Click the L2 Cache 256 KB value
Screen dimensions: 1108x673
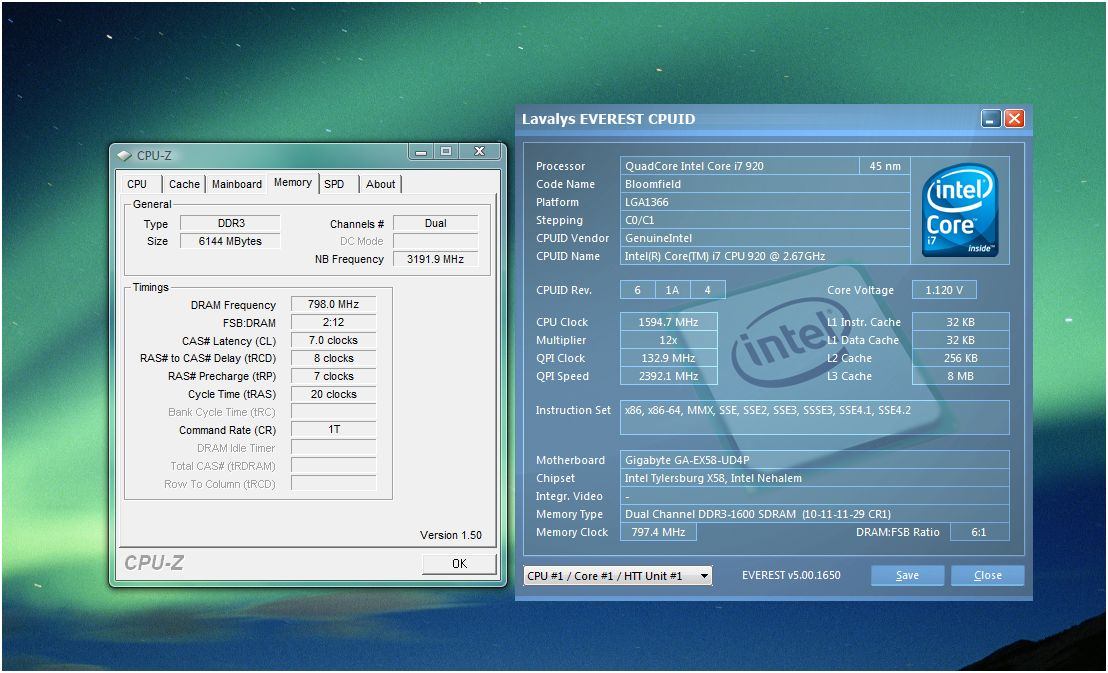point(960,358)
